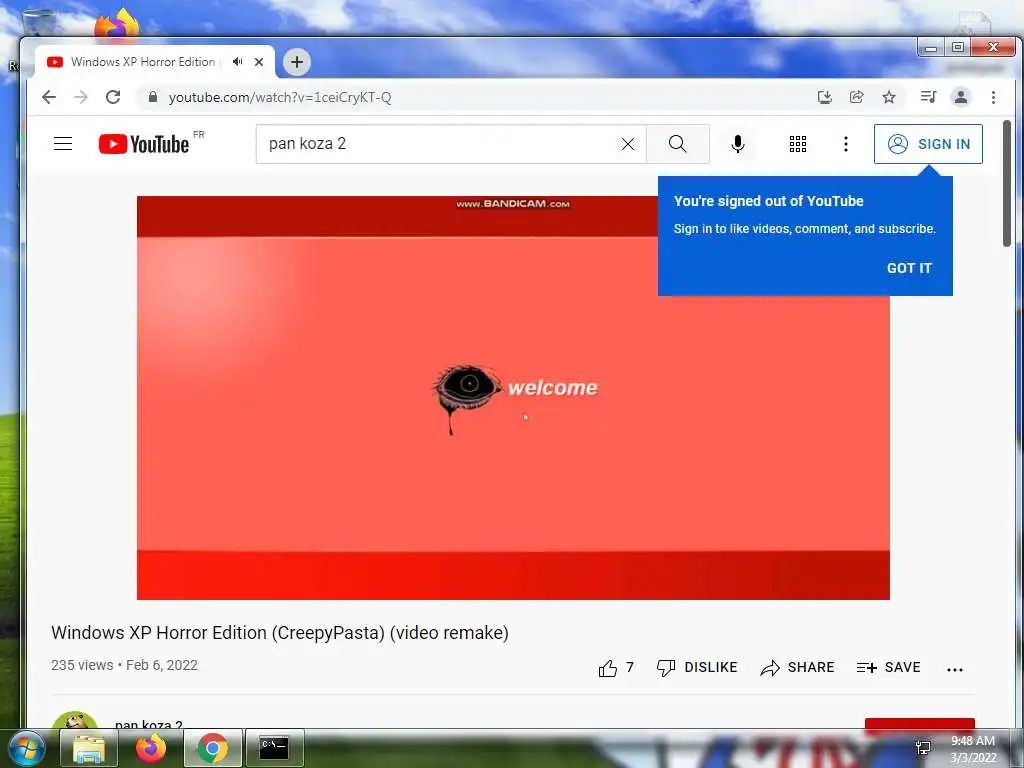Click the Chrome taskbar icon
1024x768 pixels.
(213, 748)
